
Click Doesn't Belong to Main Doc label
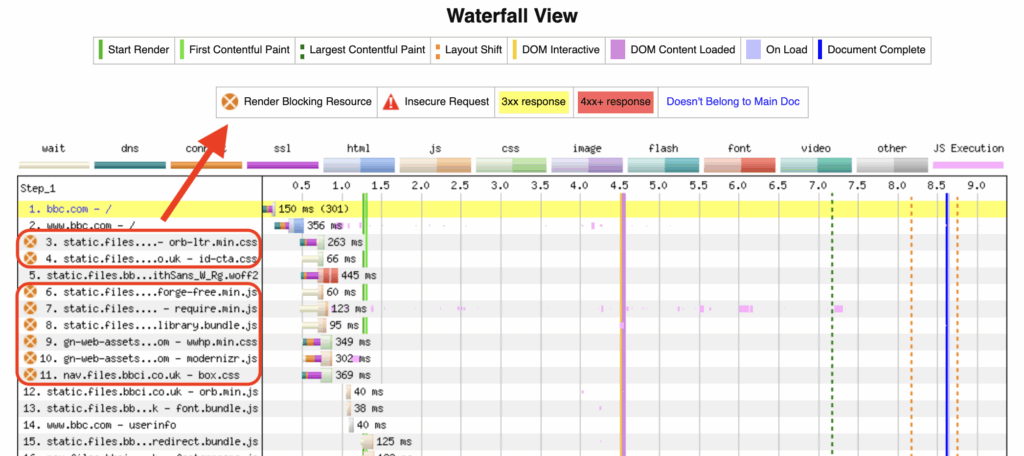[733, 102]
